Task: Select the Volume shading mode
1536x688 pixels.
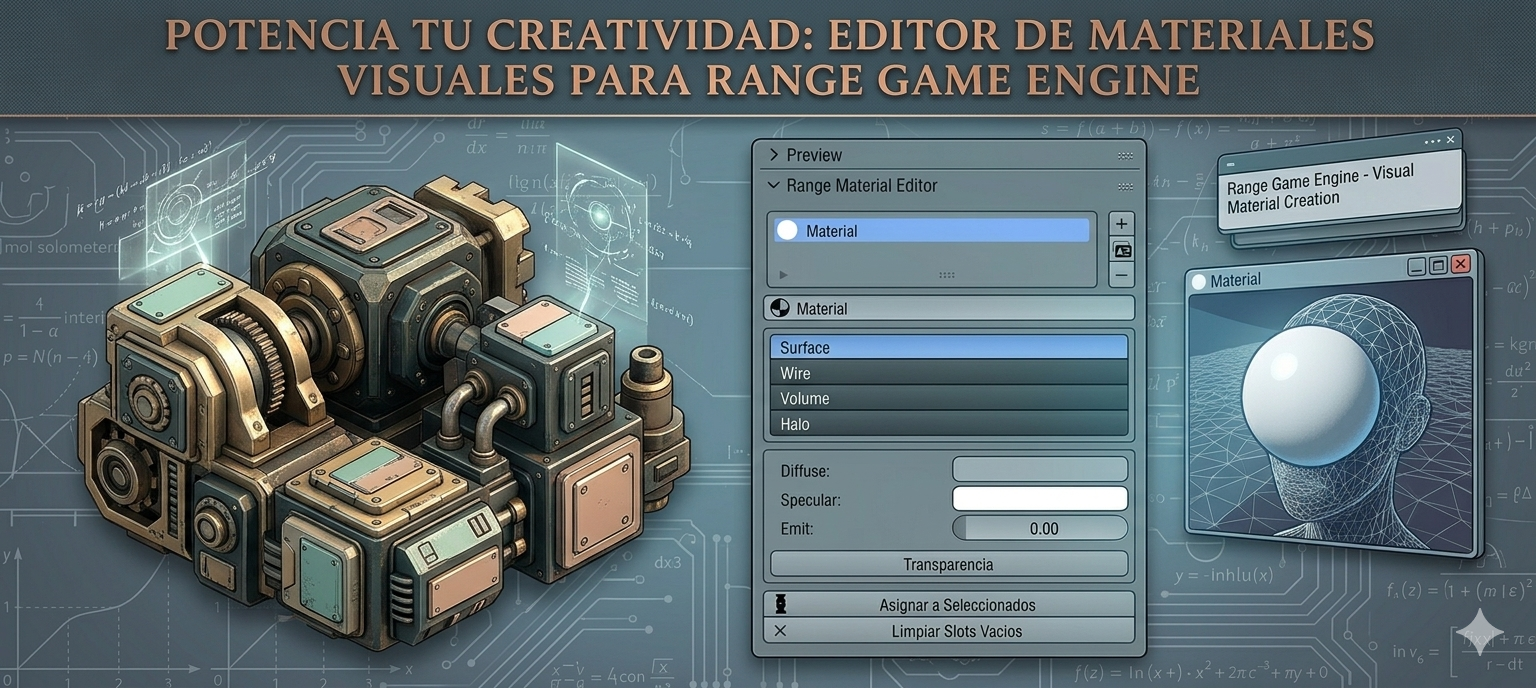Action: point(948,398)
